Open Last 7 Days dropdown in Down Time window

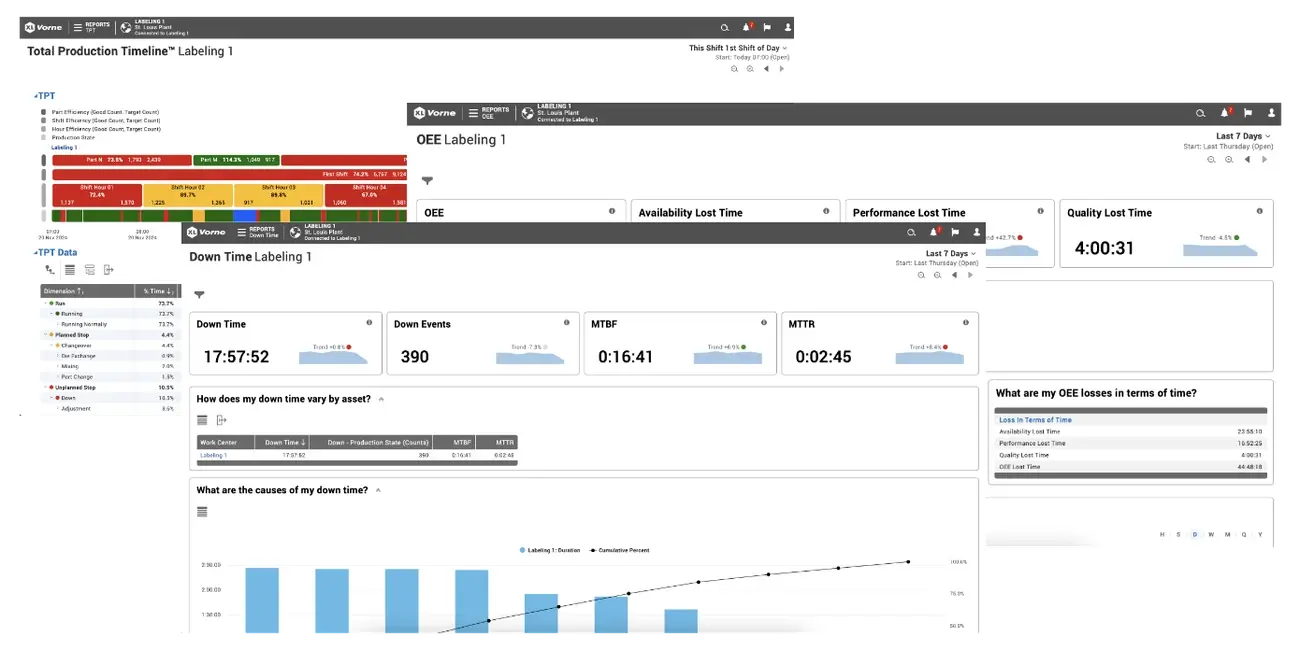(x=951, y=253)
